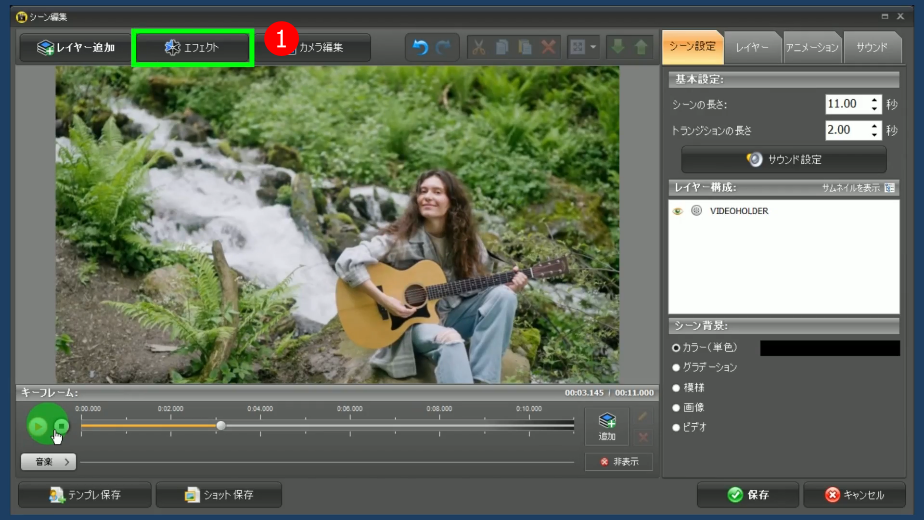Select ビデオ background radio option

(x=676, y=427)
